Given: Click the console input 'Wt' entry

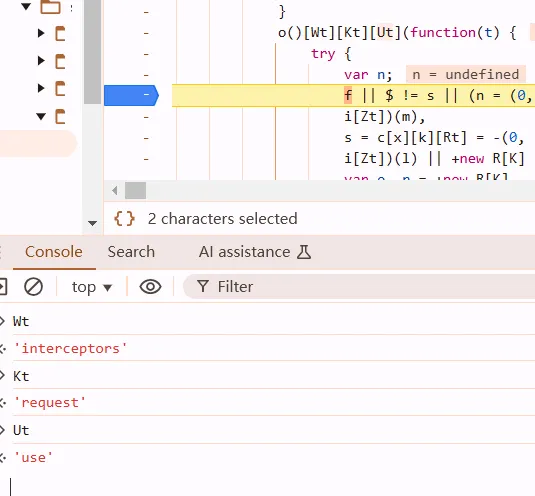Looking at the screenshot, I should [x=21, y=321].
